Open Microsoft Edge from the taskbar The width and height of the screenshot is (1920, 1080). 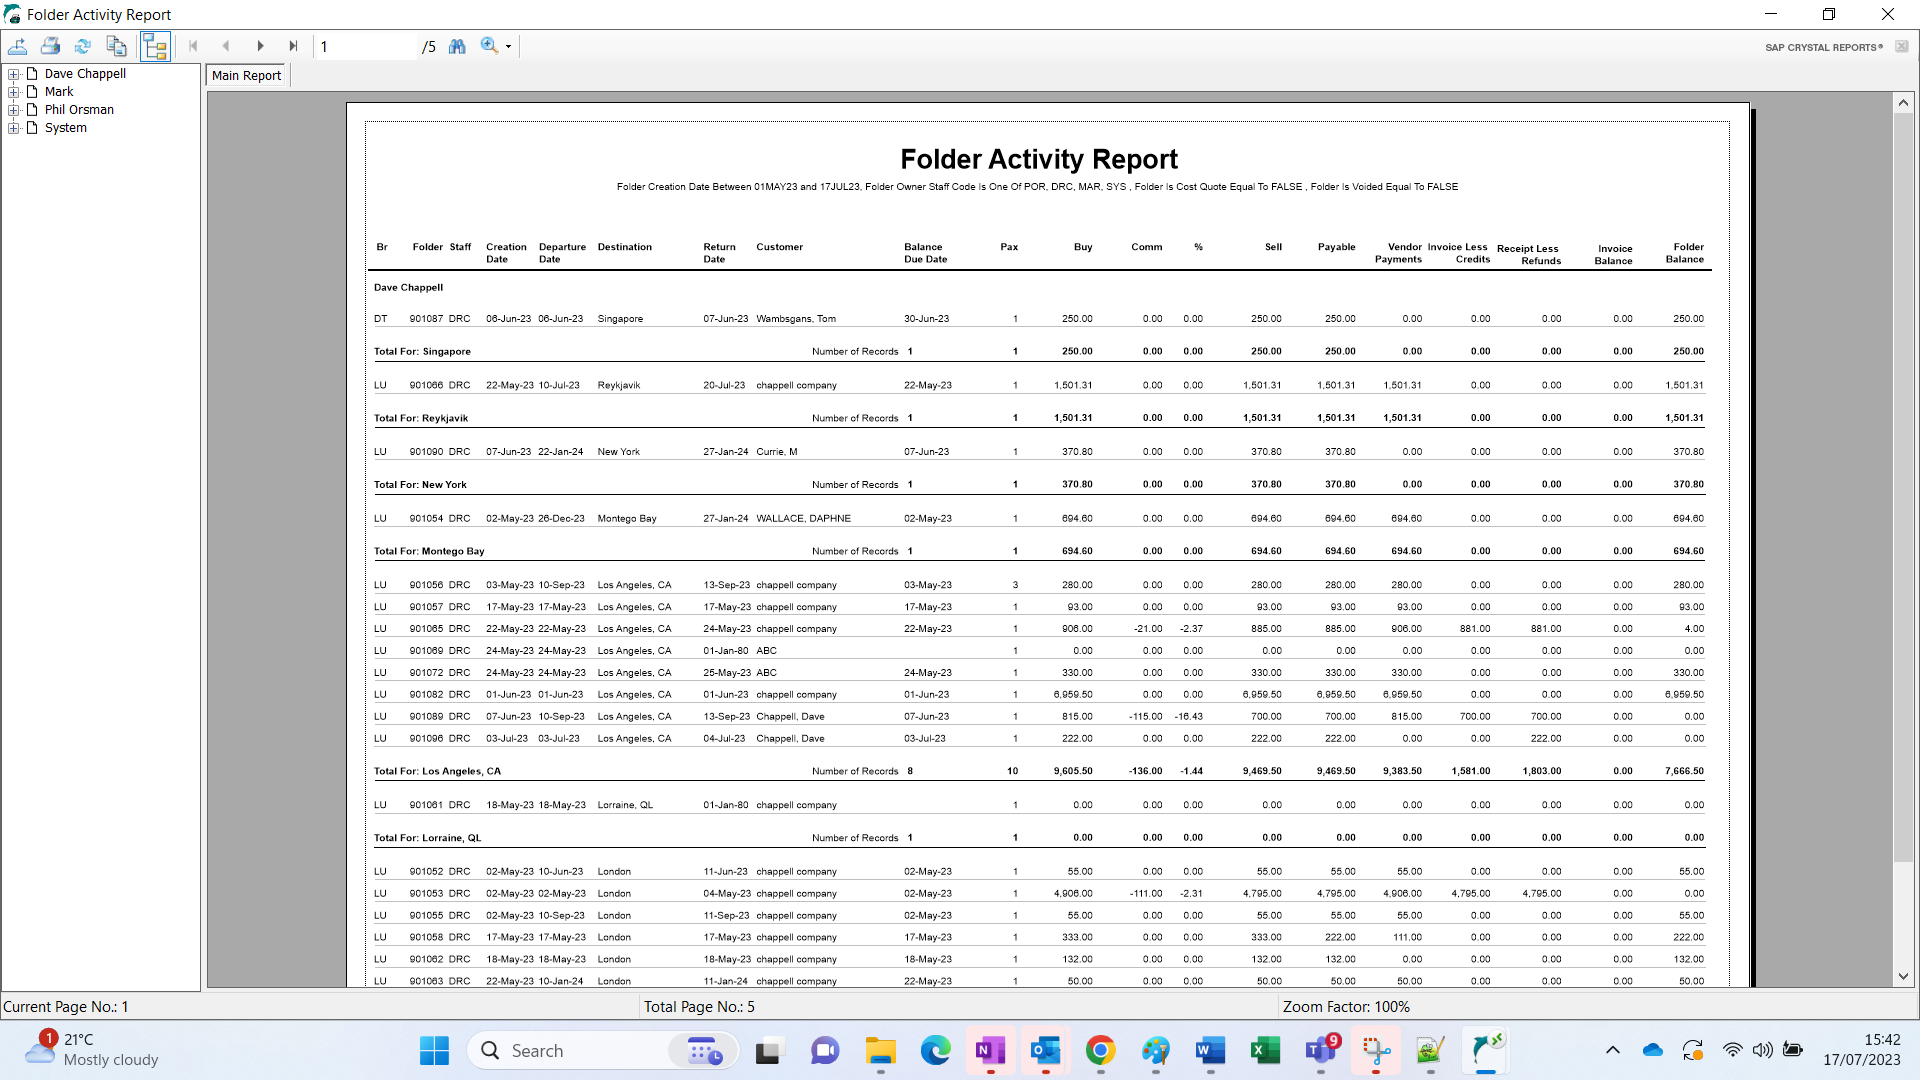pyautogui.click(x=935, y=1051)
